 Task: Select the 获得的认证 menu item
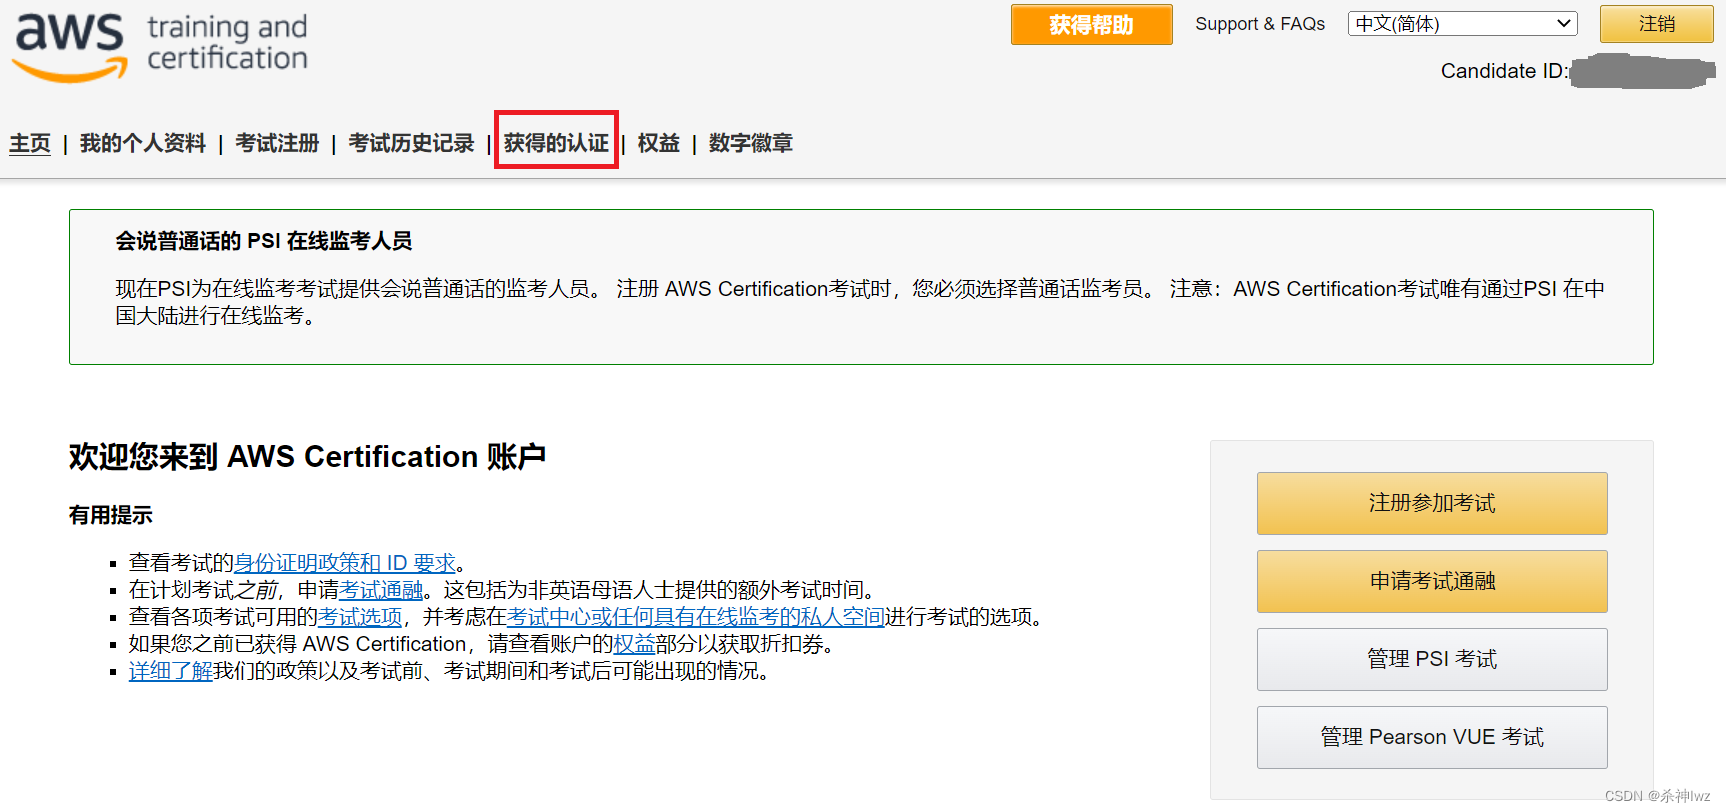pos(556,143)
